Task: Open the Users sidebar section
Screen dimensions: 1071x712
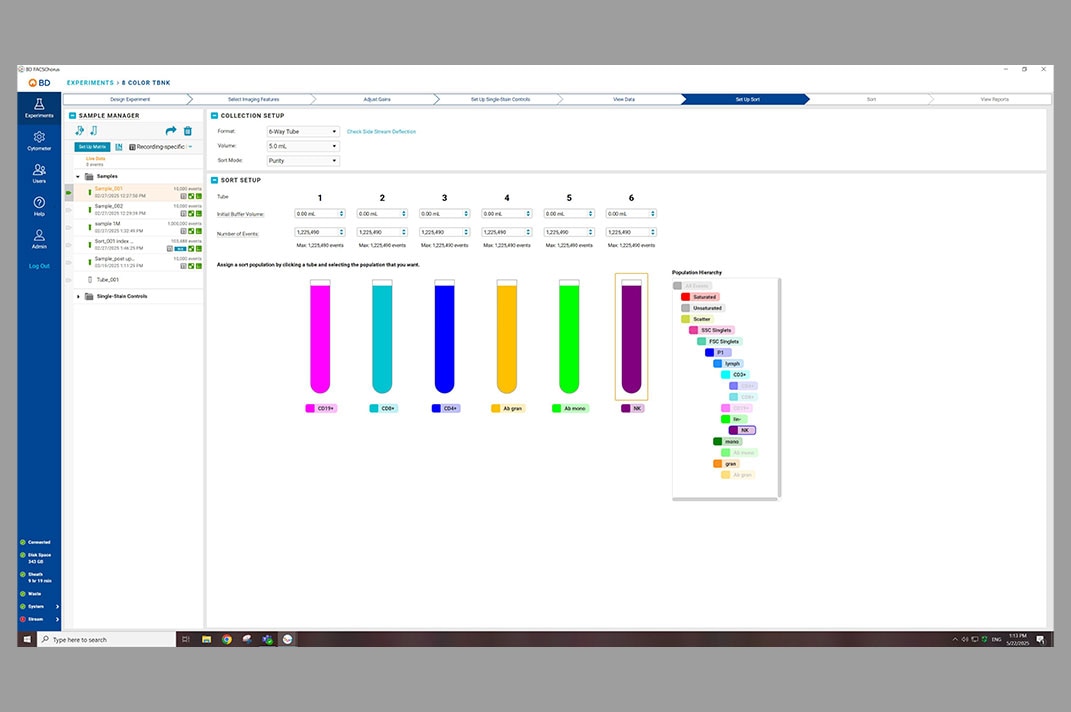Action: 39,173
